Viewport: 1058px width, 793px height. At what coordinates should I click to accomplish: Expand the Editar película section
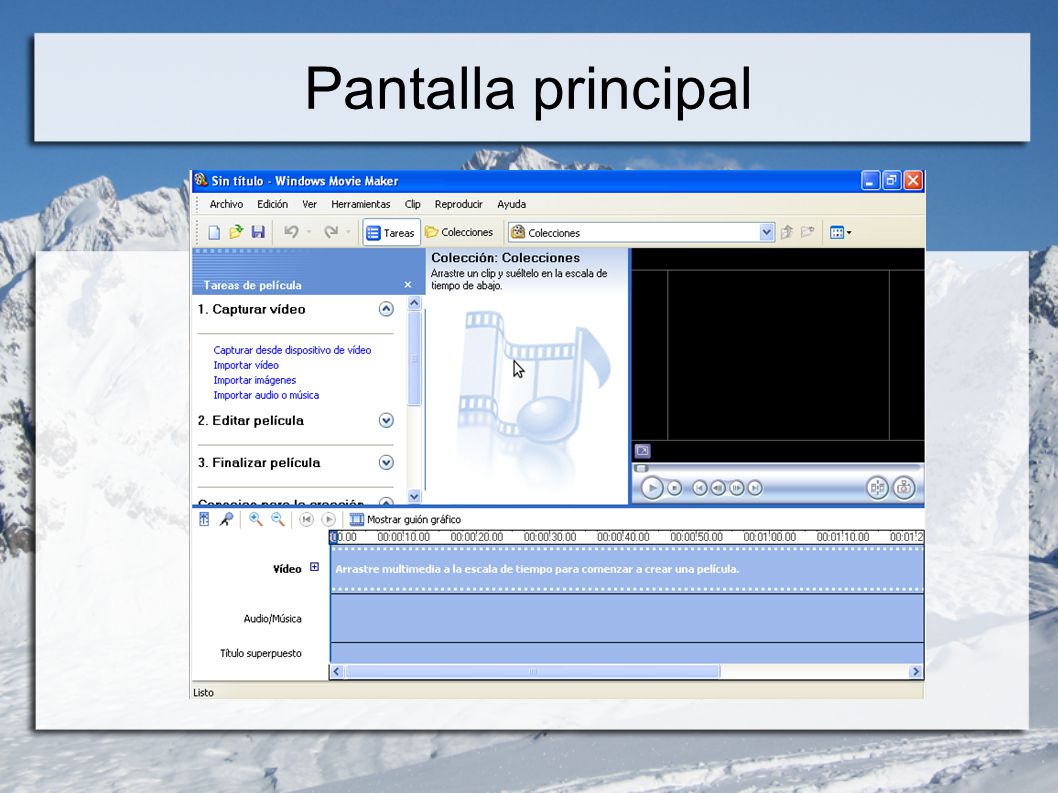(386, 420)
